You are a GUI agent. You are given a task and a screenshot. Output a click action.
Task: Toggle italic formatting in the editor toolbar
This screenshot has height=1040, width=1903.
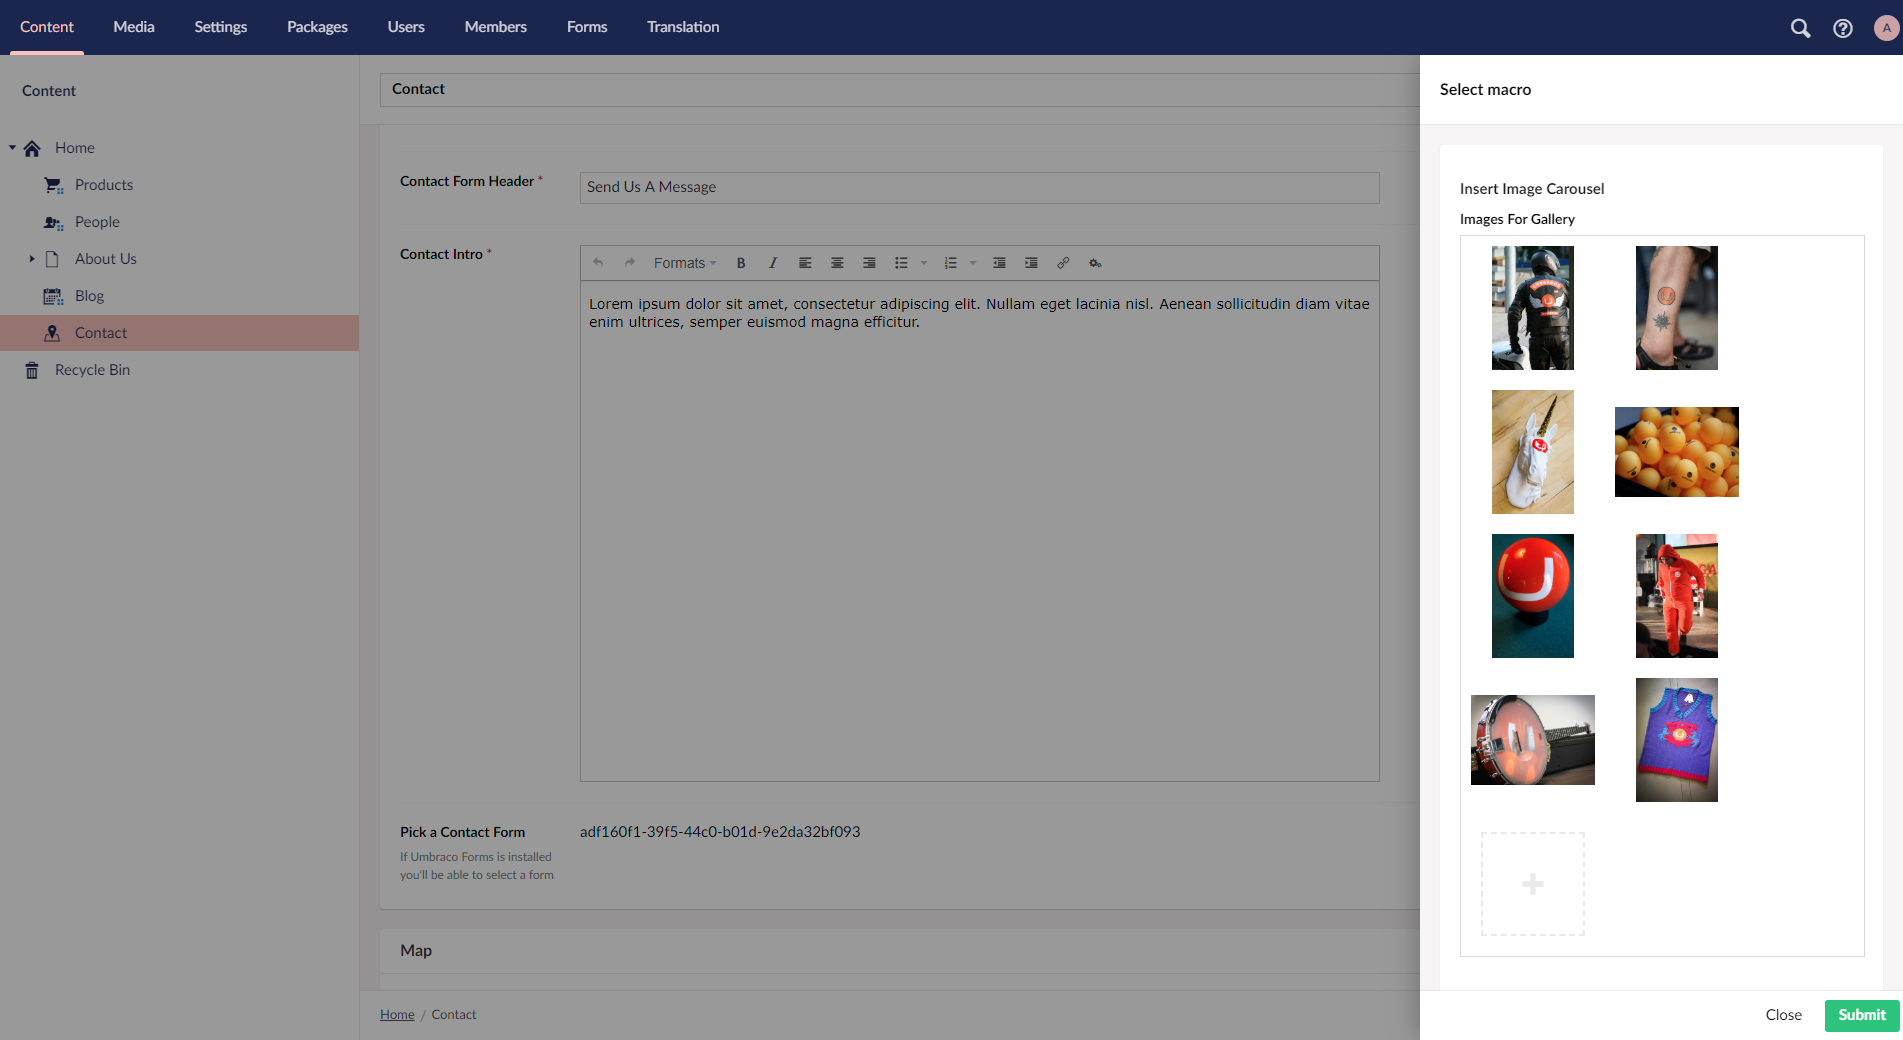(773, 263)
